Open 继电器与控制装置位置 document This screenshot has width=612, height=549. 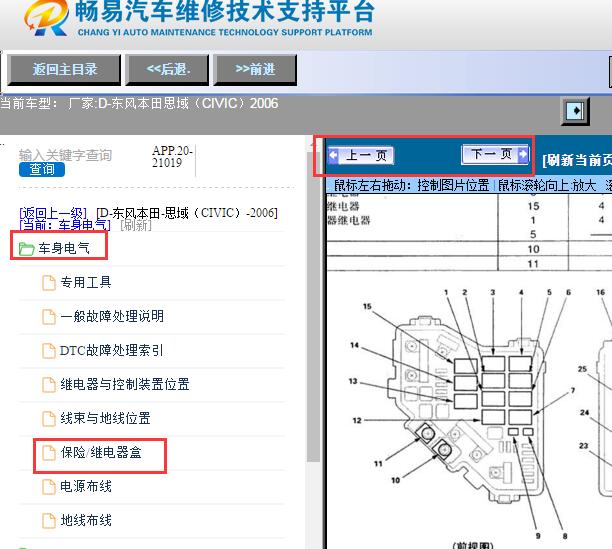(x=125, y=384)
